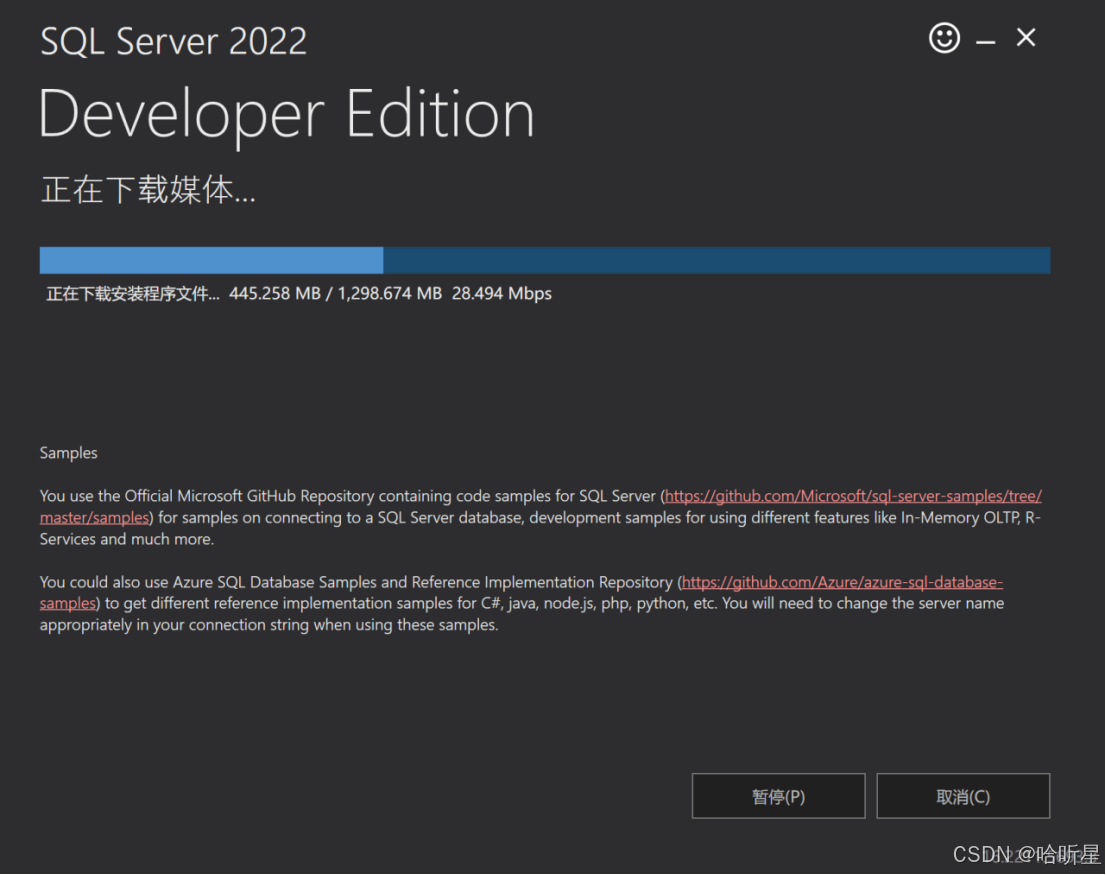Viewport: 1106px width, 875px height.
Task: Click the 正在下载媒体... status heading
Action: click(x=148, y=190)
